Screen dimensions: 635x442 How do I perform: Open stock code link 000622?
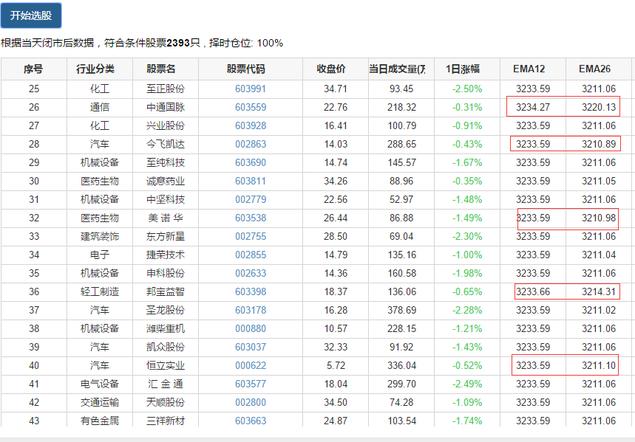click(x=250, y=365)
